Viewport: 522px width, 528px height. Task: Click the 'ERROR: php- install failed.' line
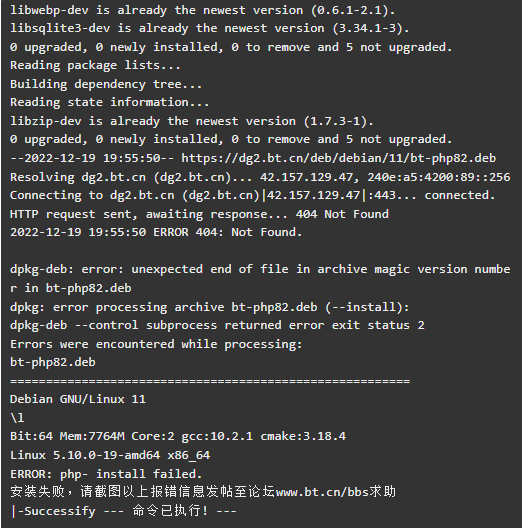pyautogui.click(x=106, y=474)
